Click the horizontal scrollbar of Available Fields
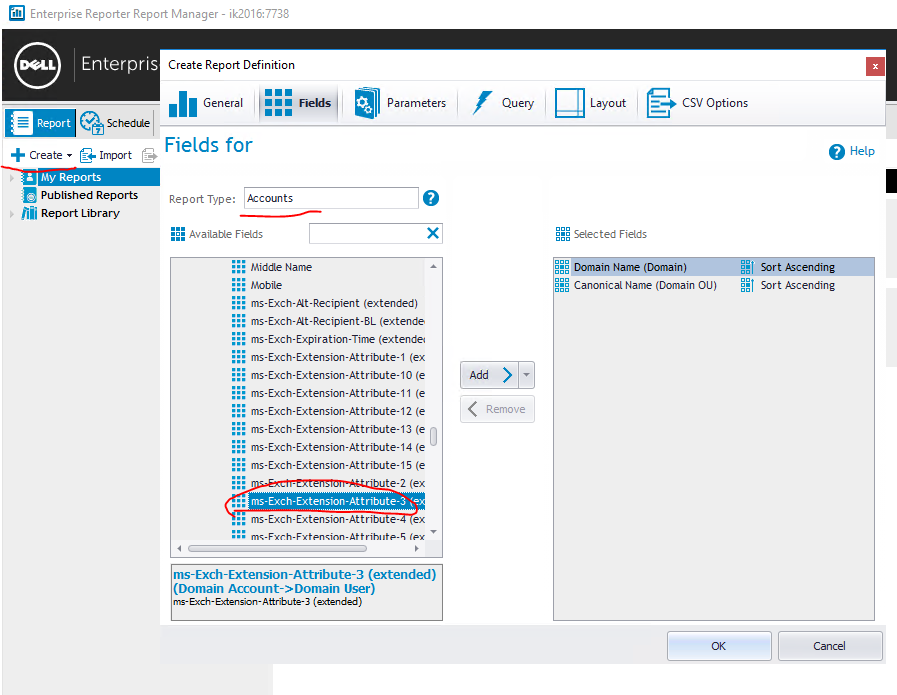This screenshot has width=897, height=695. pos(277,549)
